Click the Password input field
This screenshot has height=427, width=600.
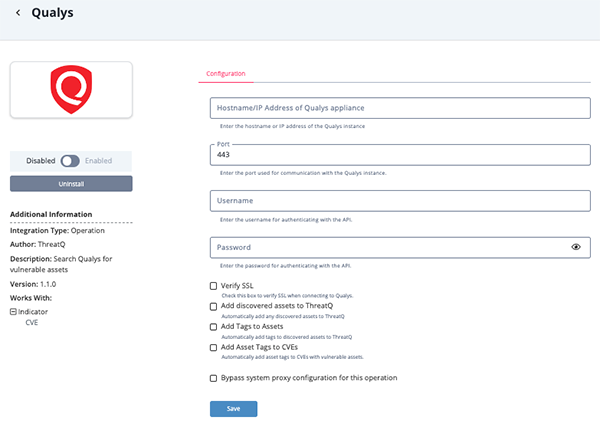pos(400,248)
